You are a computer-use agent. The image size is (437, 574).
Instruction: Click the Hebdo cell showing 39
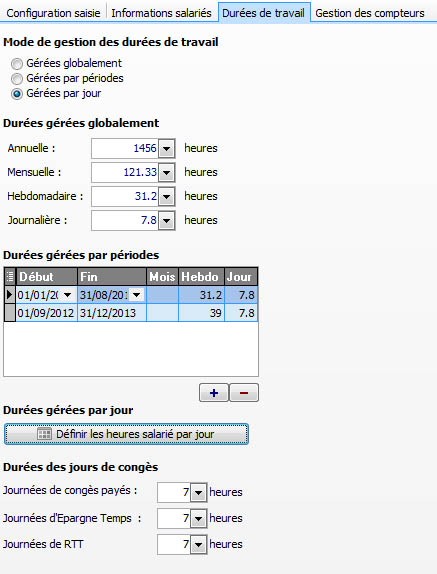202,313
